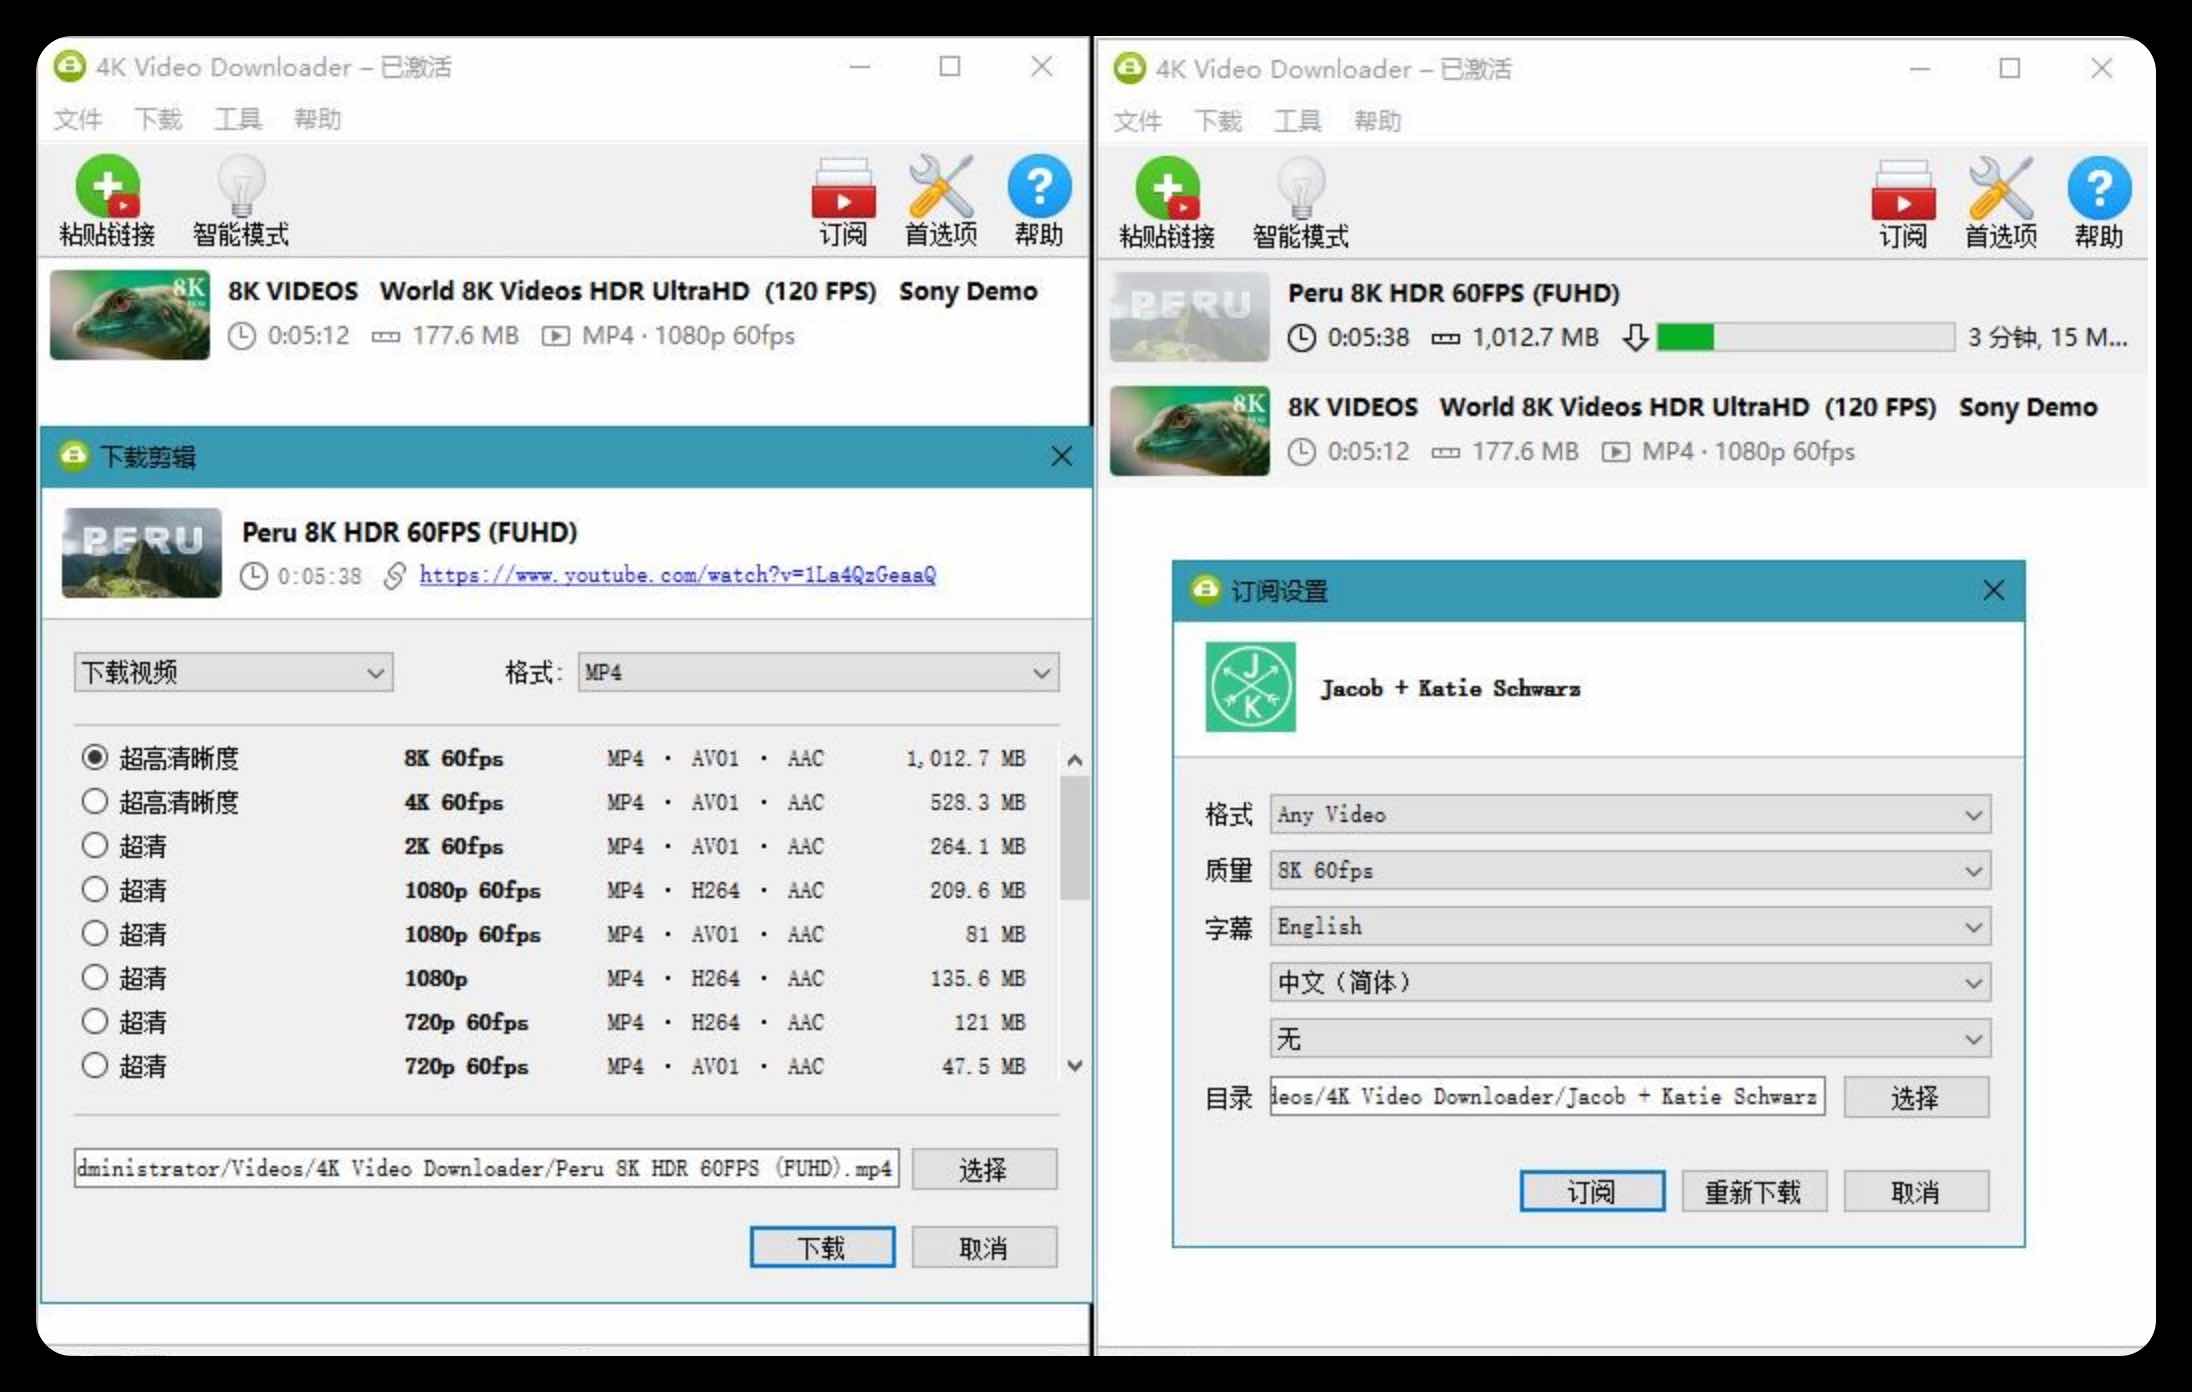This screenshot has height=1392, width=2192.
Task: Click 重新下载 button
Action: (x=1754, y=1192)
